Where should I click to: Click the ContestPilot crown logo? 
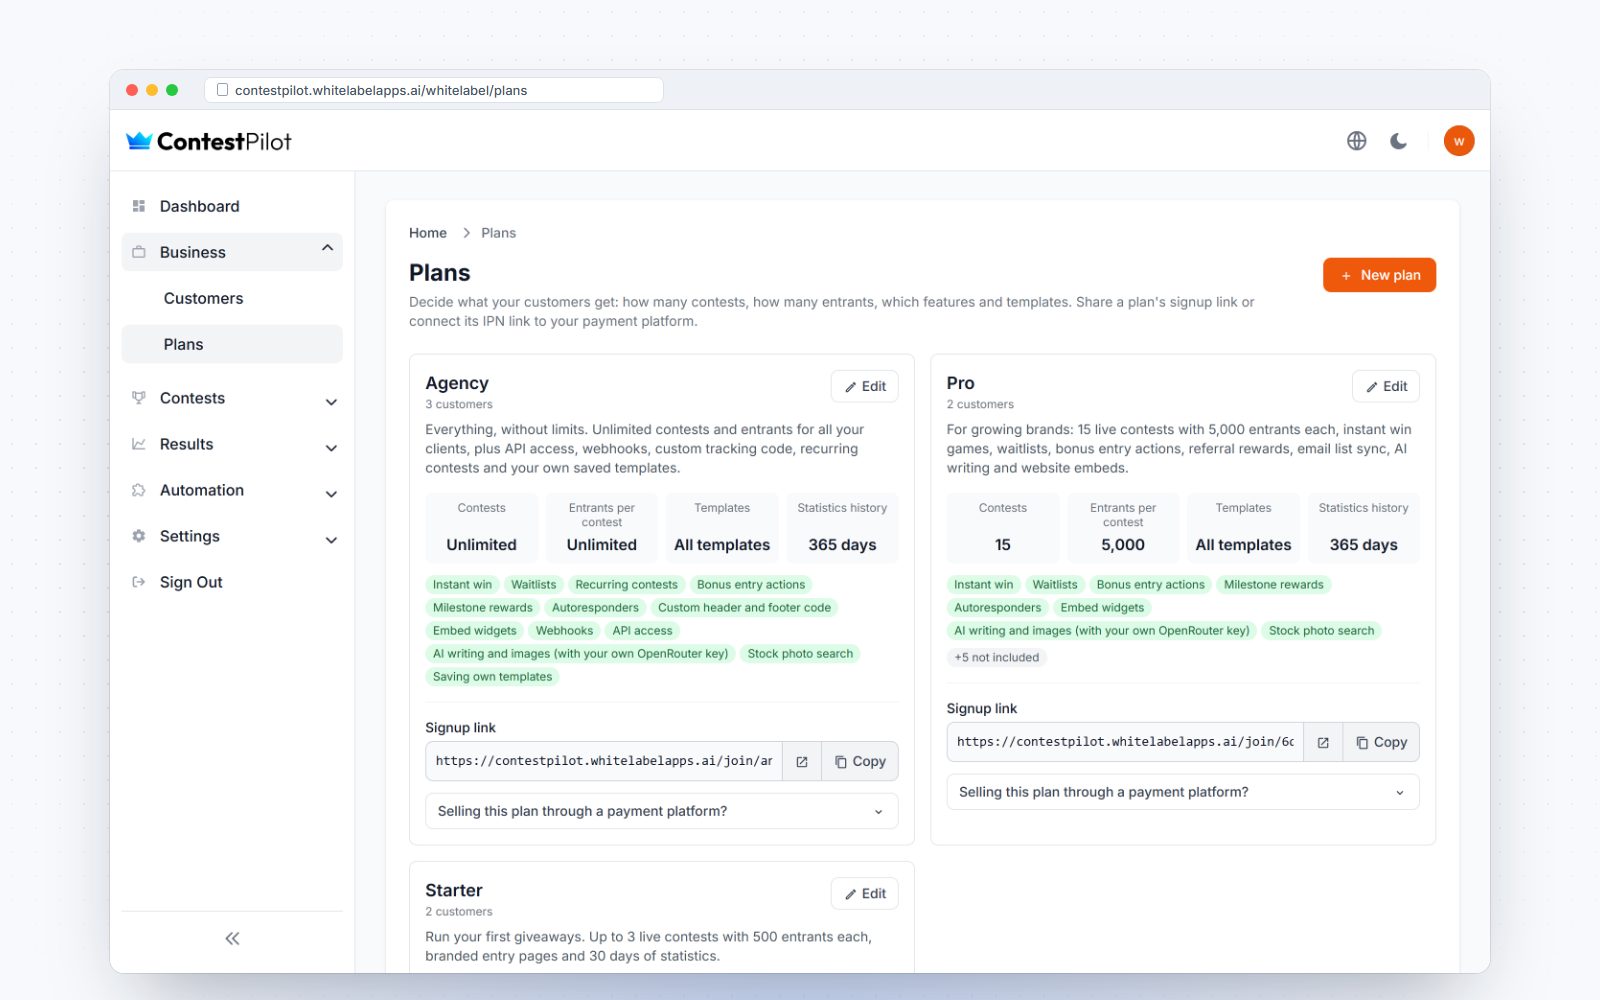point(139,141)
